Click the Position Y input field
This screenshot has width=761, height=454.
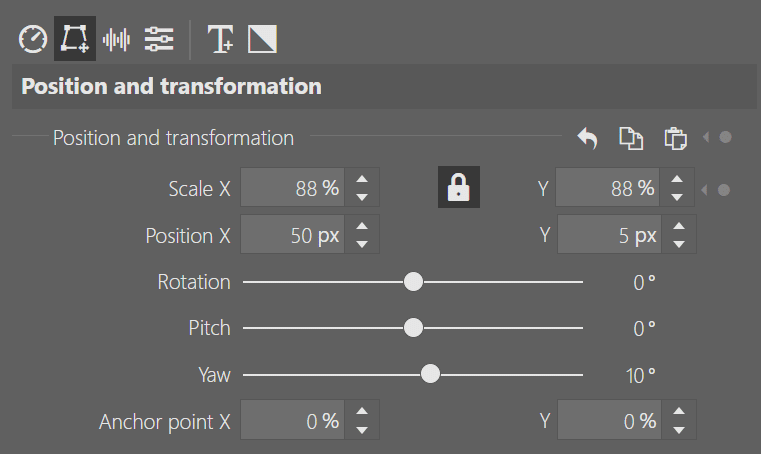click(608, 236)
